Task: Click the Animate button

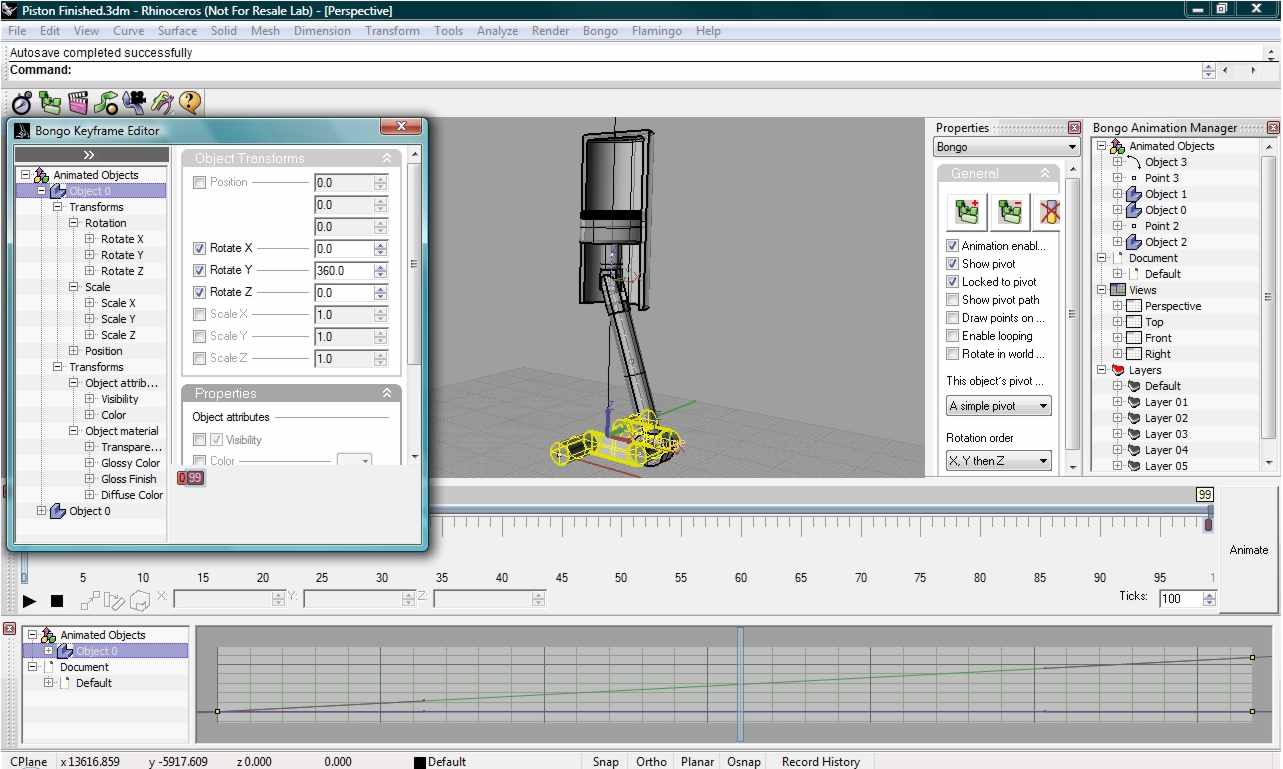Action: point(1248,550)
